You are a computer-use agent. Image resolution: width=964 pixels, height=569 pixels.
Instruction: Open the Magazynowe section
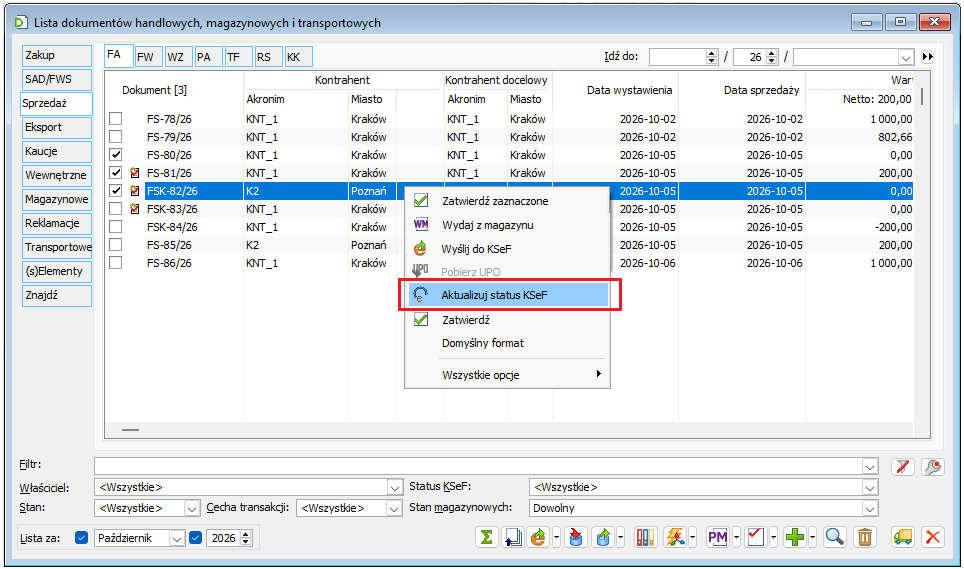point(57,199)
